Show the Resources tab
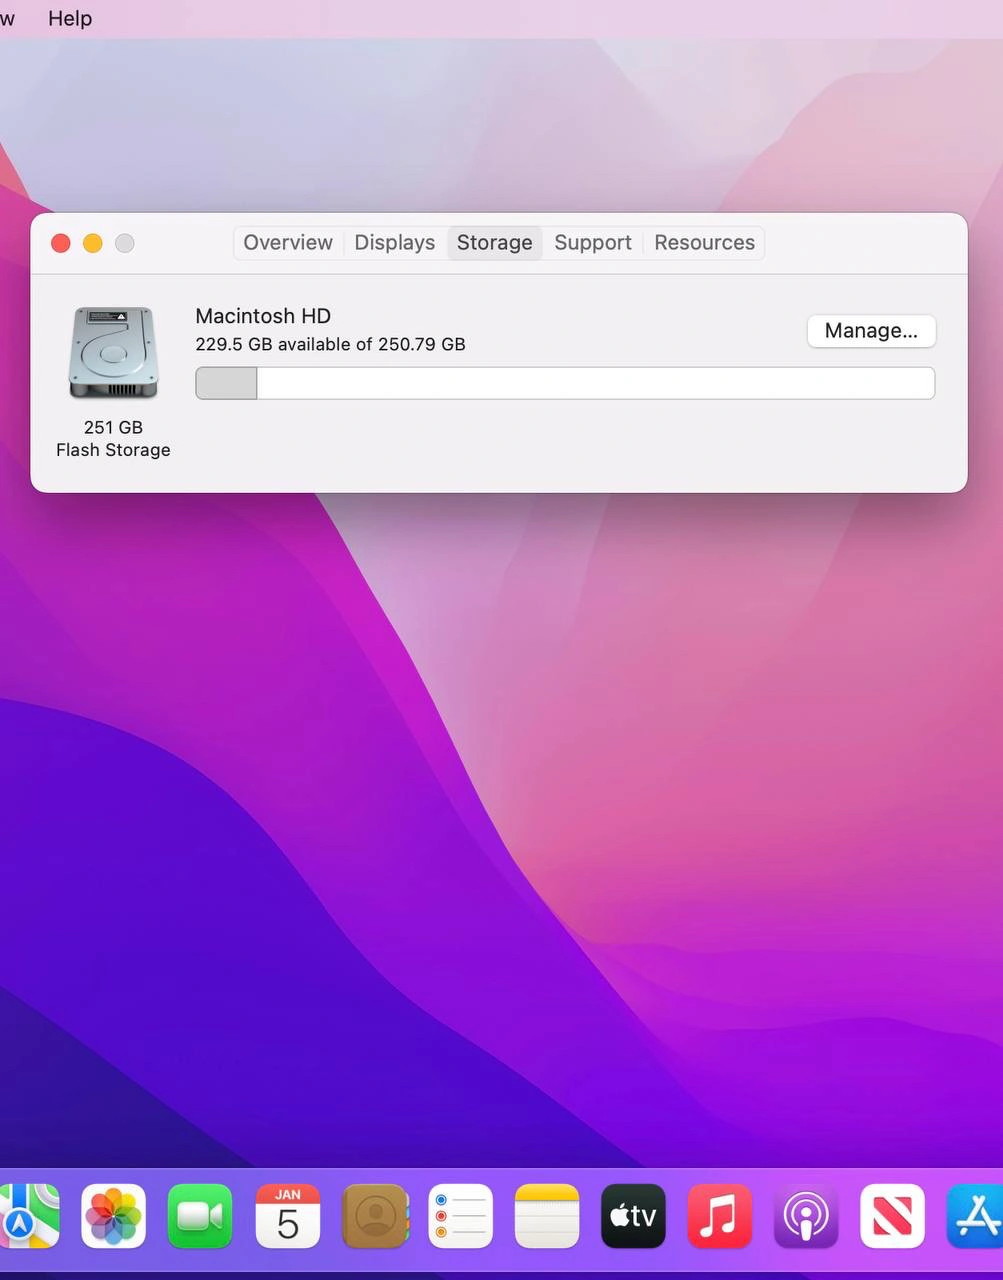Viewport: 1003px width, 1280px height. (x=704, y=243)
